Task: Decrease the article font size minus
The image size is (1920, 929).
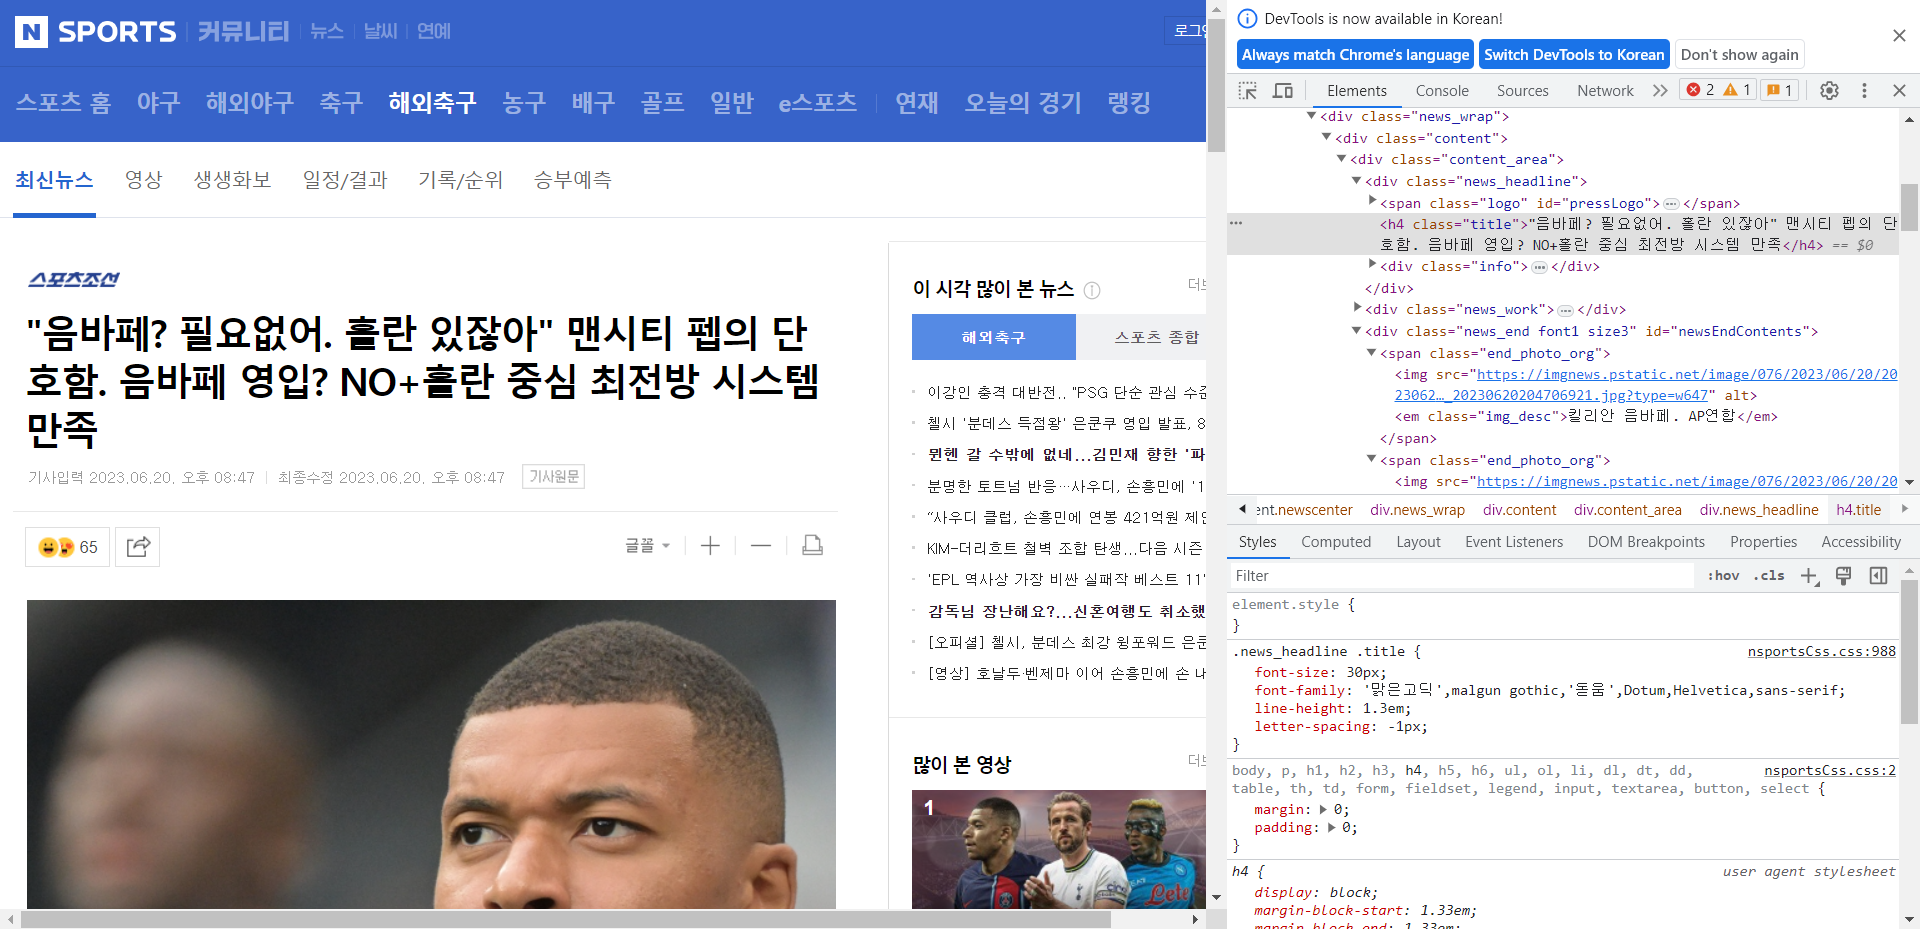Action: [760, 545]
